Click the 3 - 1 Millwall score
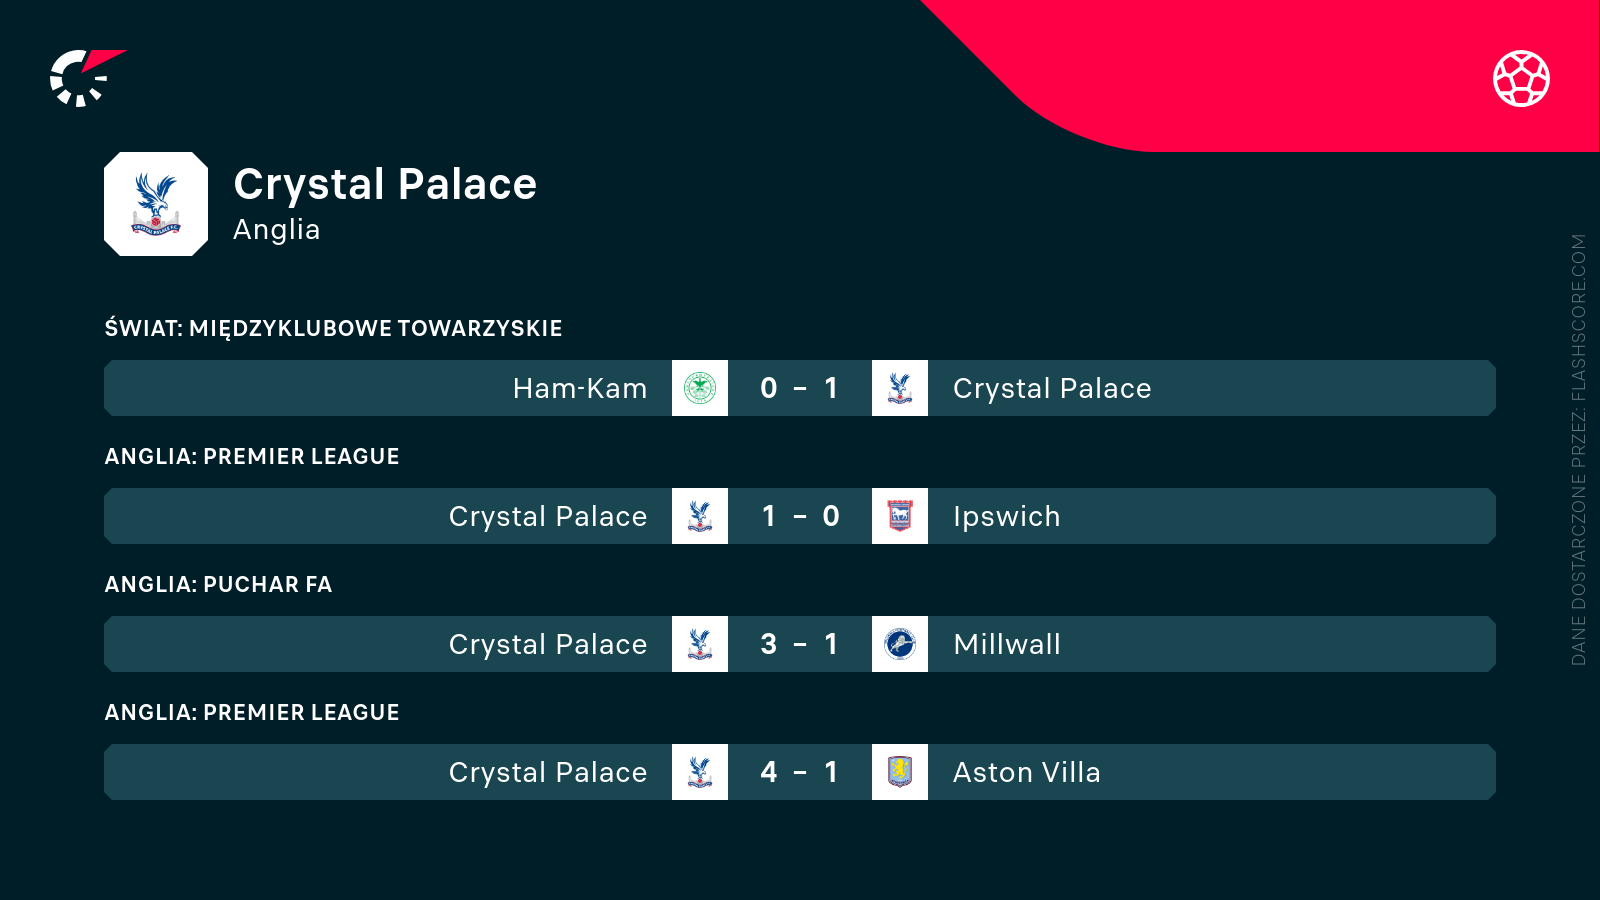This screenshot has height=900, width=1600. pyautogui.click(x=799, y=644)
